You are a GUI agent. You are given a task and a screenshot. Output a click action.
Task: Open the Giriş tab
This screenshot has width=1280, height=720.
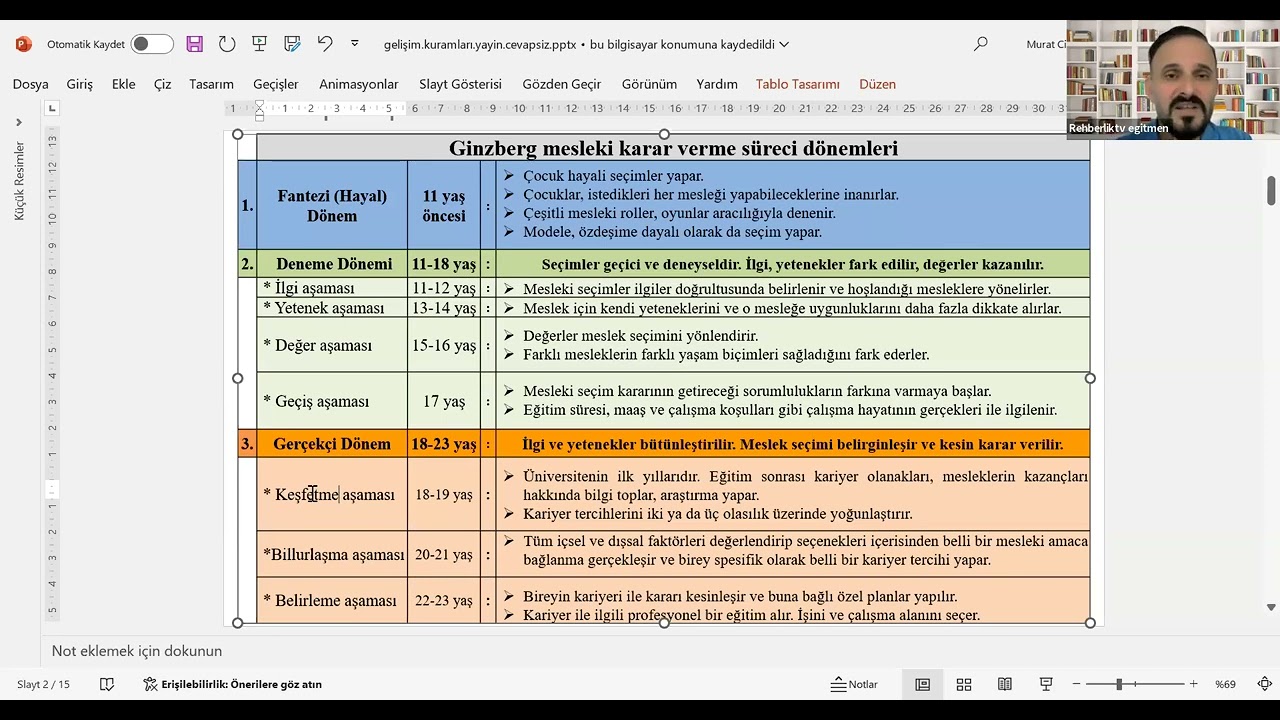(80, 84)
